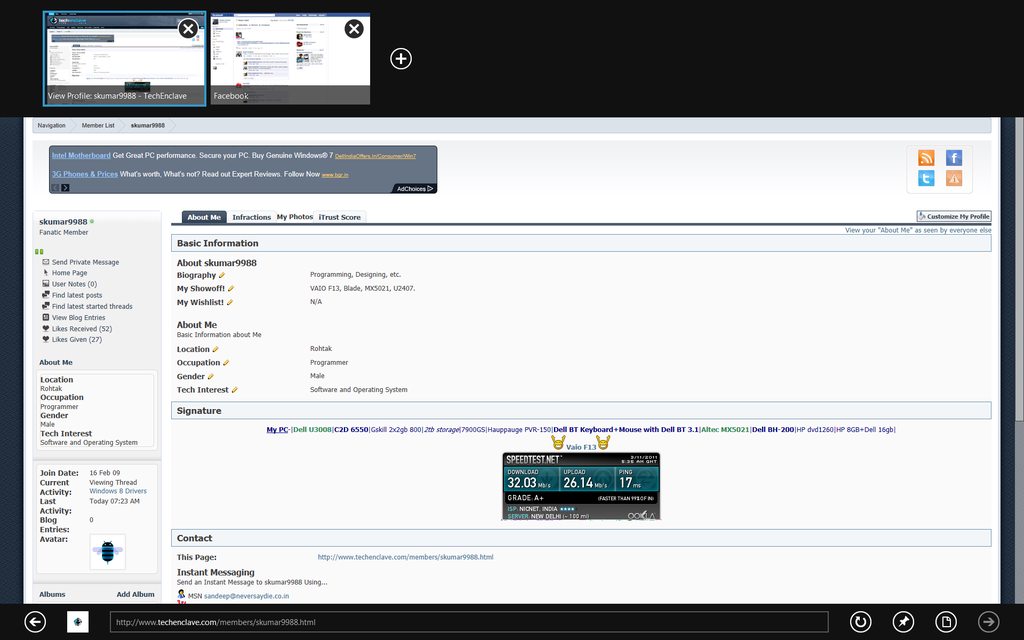This screenshot has height=640, width=1024.
Task: Open the page tools icon
Action: click(x=946, y=622)
